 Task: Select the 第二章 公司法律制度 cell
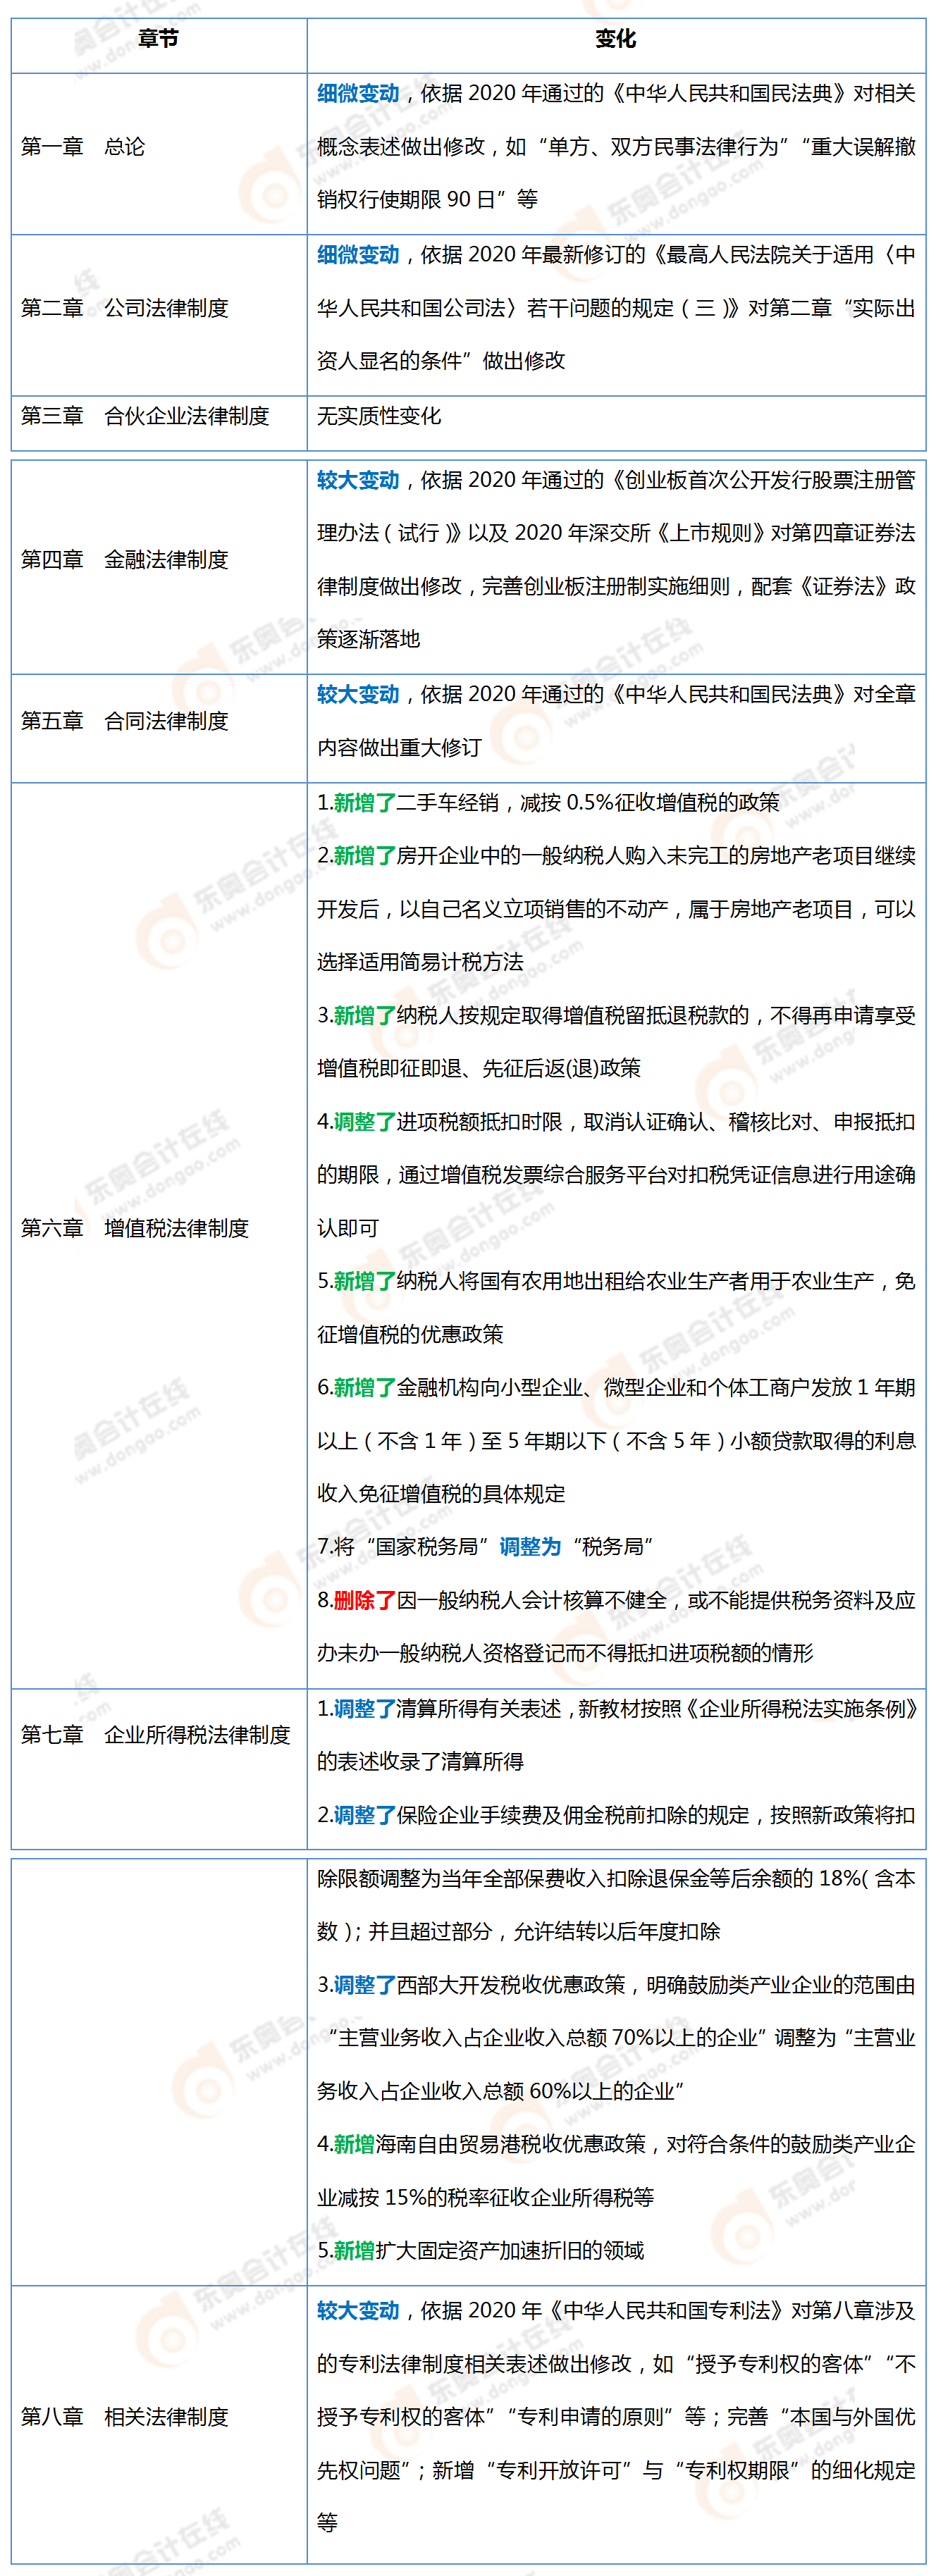(125, 308)
